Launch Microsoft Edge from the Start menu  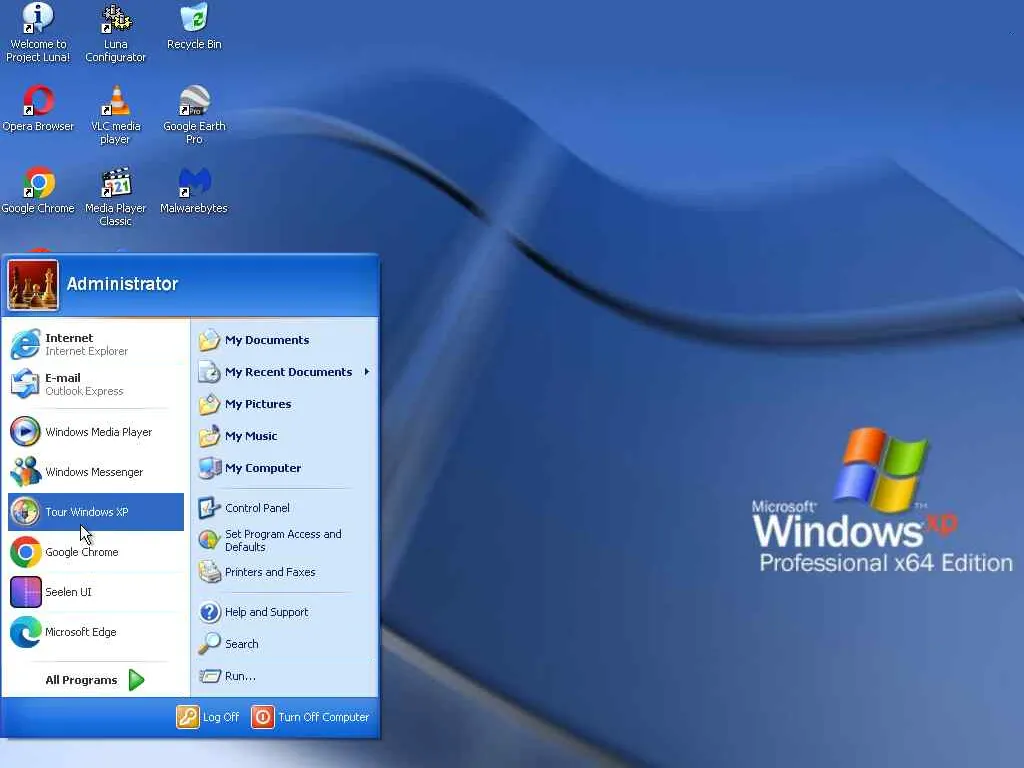[x=95, y=632]
